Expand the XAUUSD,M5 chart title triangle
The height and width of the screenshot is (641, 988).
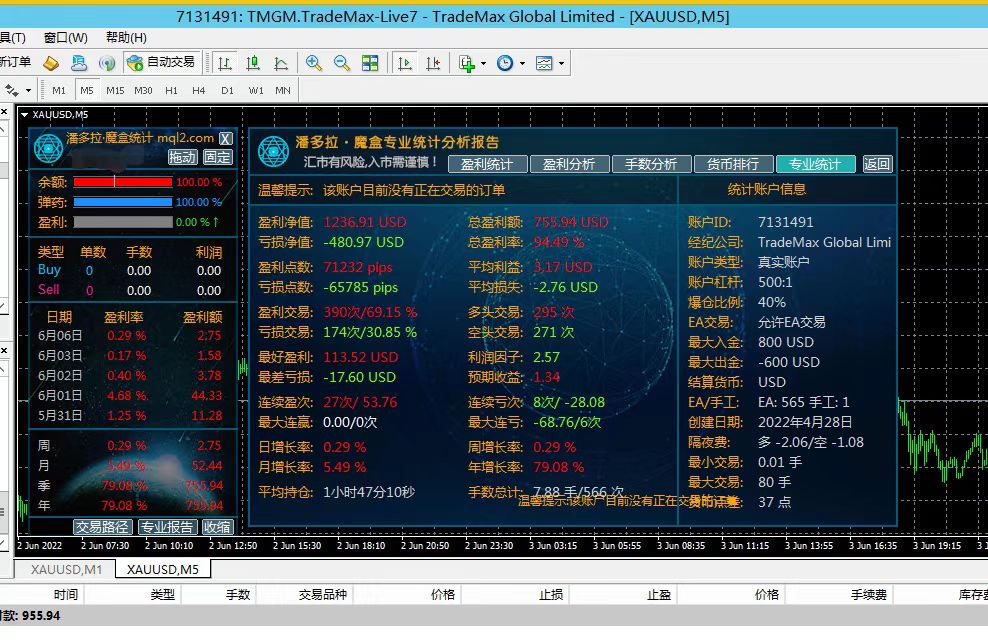tap(25, 115)
